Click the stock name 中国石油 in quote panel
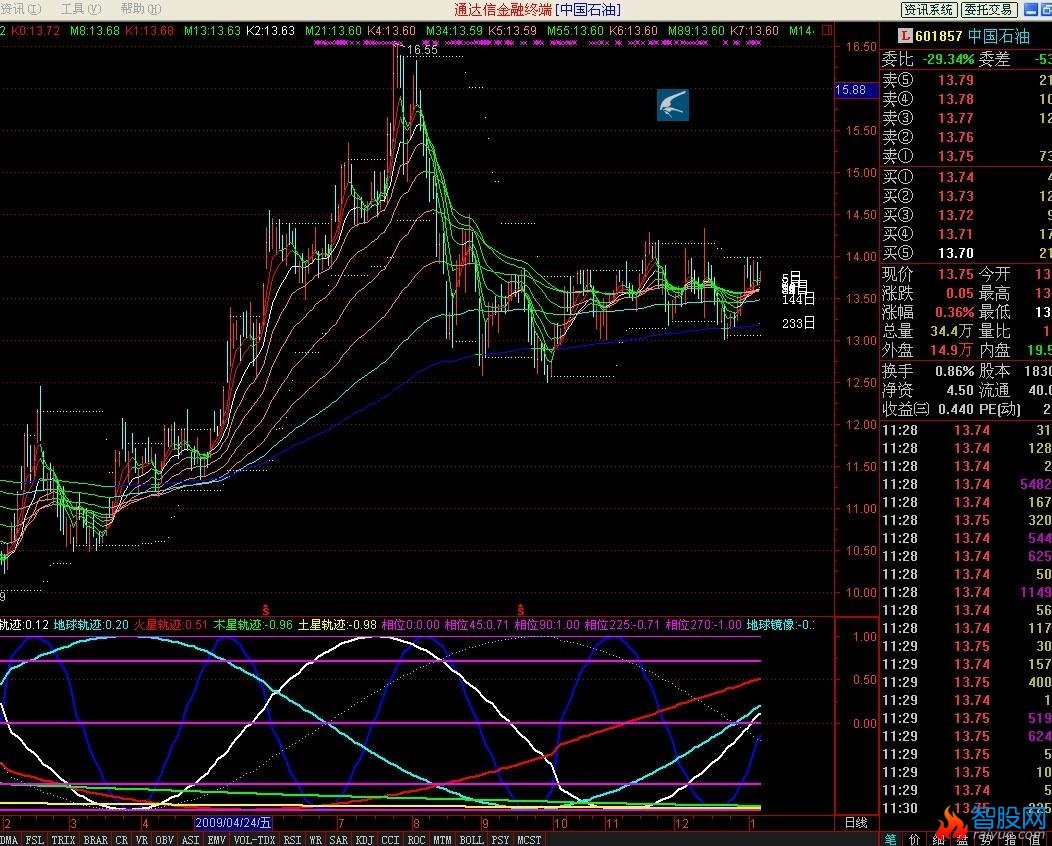 pyautogui.click(x=999, y=36)
